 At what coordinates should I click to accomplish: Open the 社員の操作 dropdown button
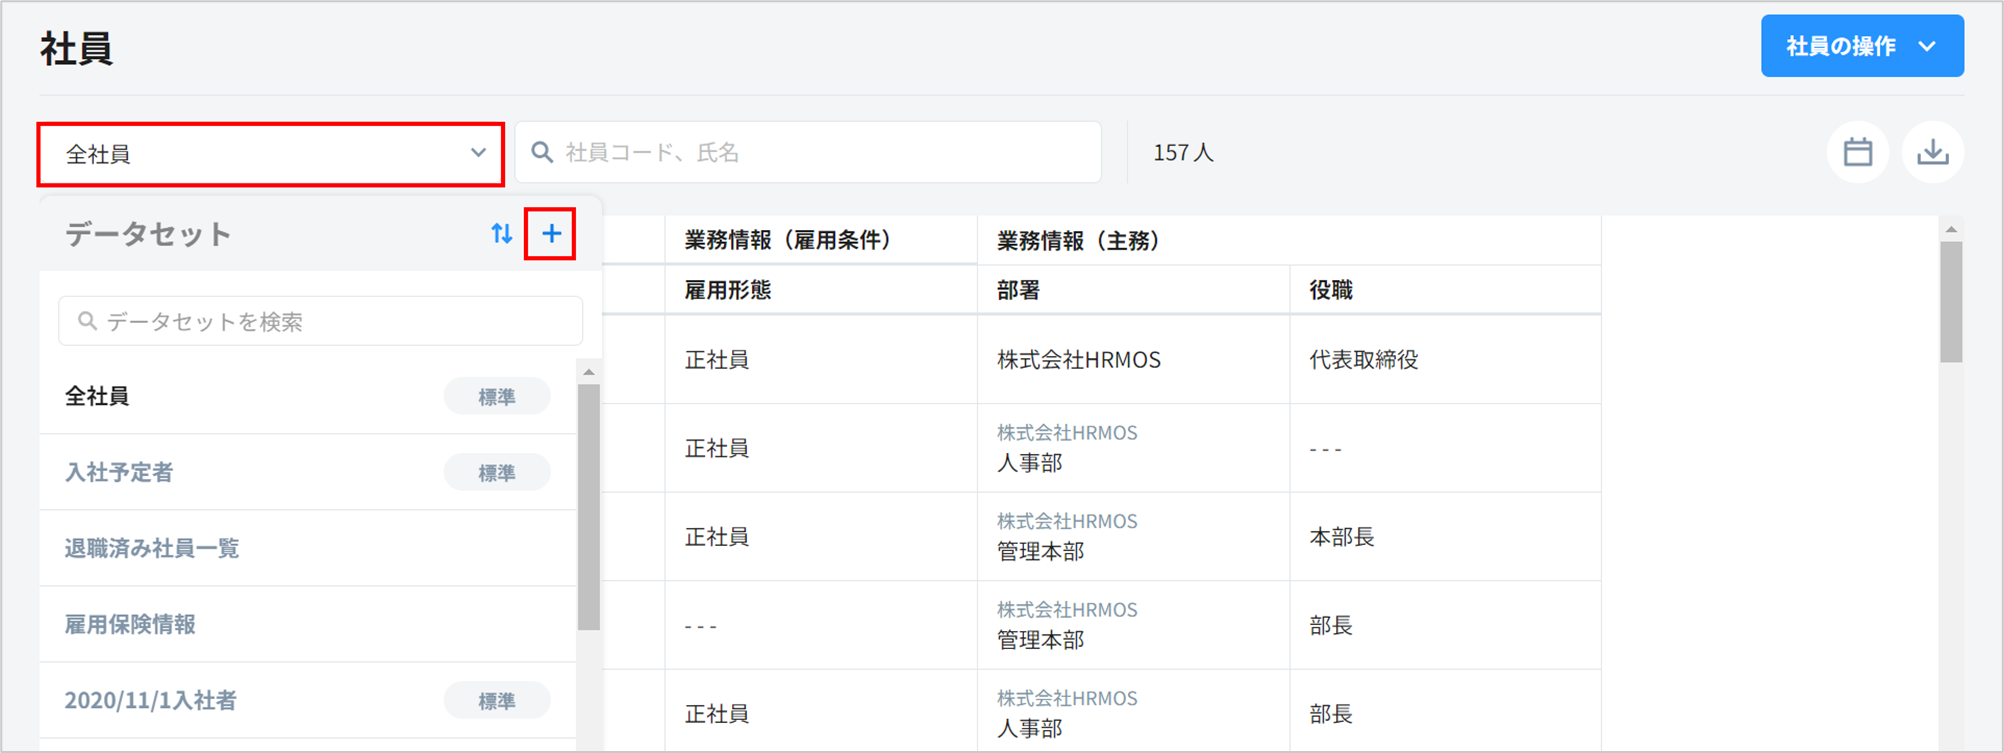(1861, 46)
